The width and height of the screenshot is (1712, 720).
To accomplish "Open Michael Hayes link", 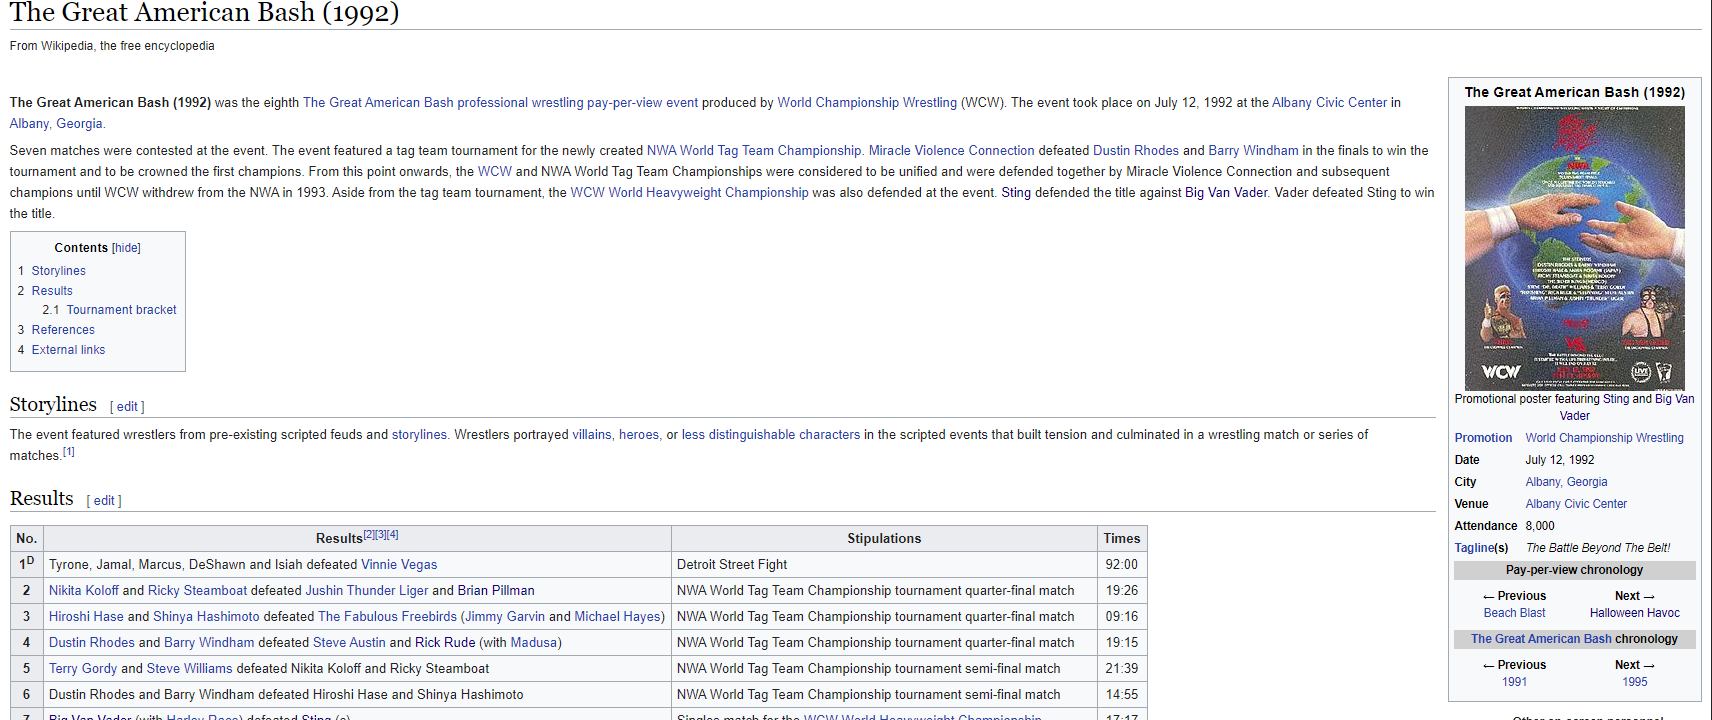I will pyautogui.click(x=617, y=617).
